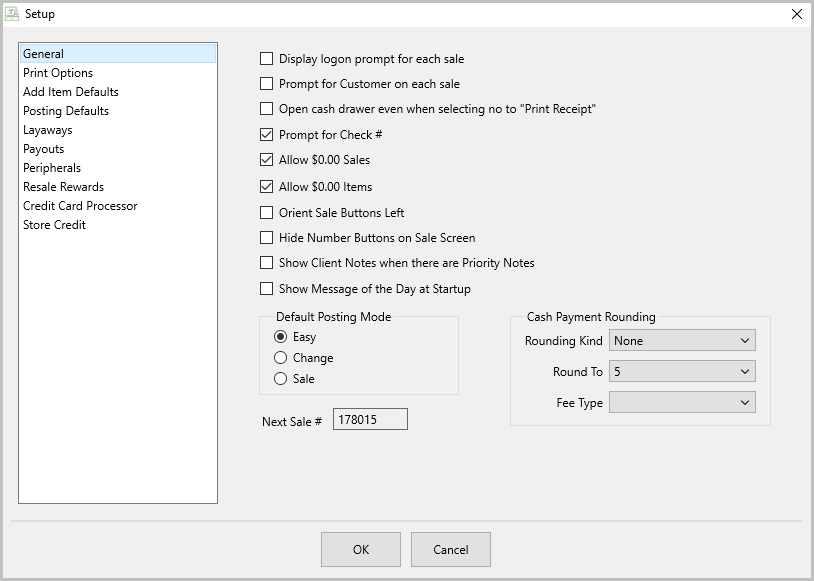Check Show Message of the Day at Startup
The image size is (814, 581).
[266, 289]
